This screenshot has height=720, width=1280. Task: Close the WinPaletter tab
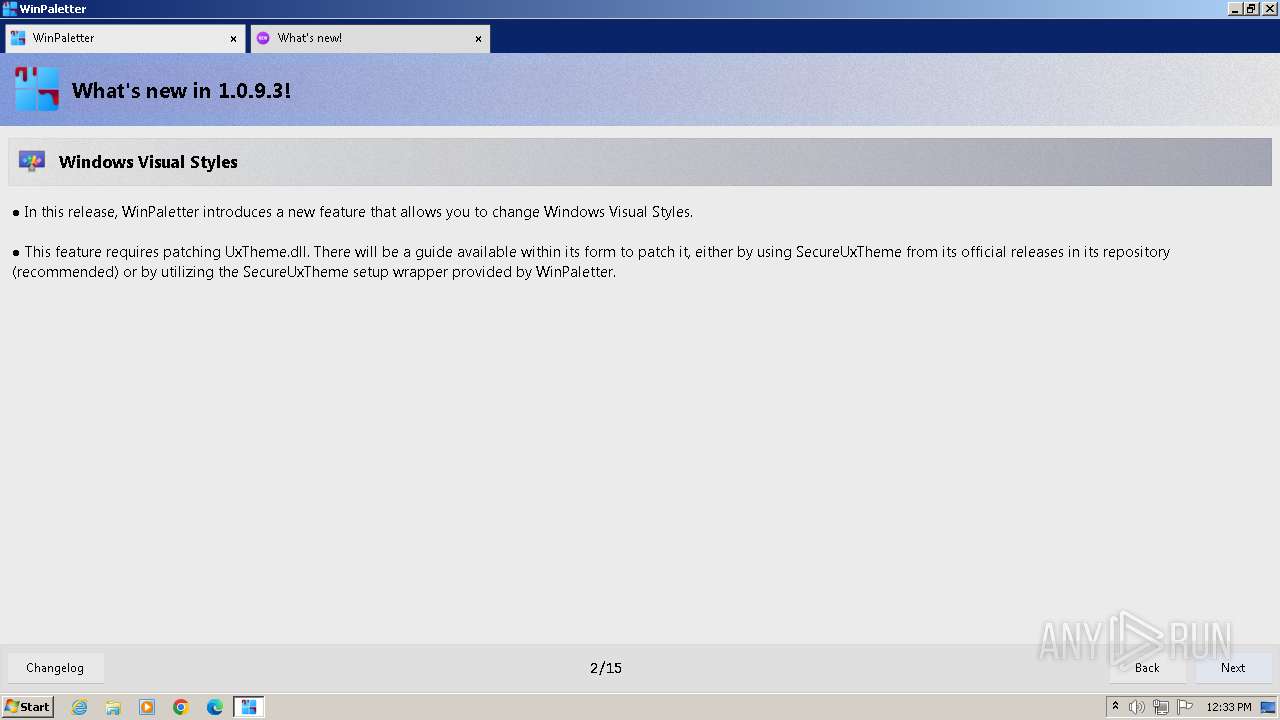(x=233, y=39)
